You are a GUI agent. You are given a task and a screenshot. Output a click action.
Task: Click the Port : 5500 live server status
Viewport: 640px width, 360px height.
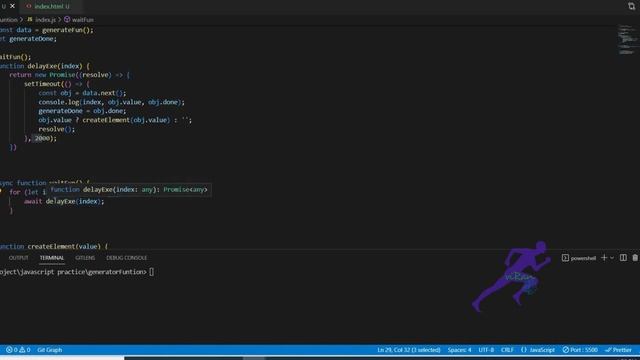[580, 350]
